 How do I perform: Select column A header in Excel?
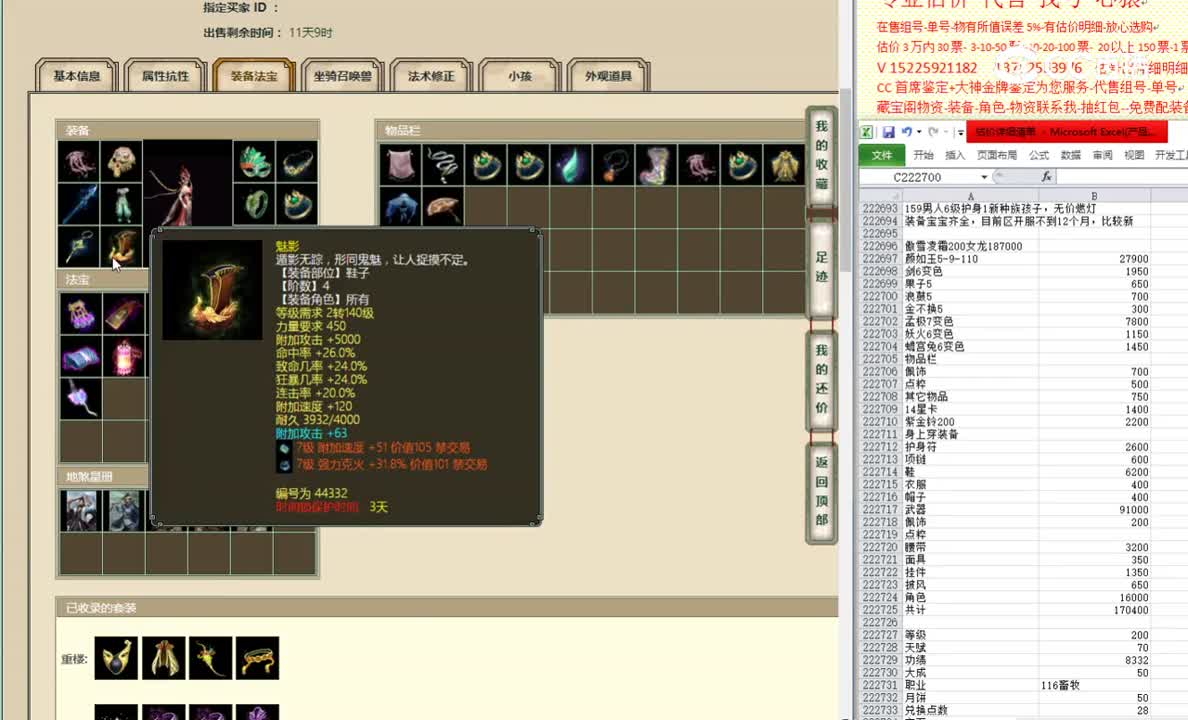[970, 196]
